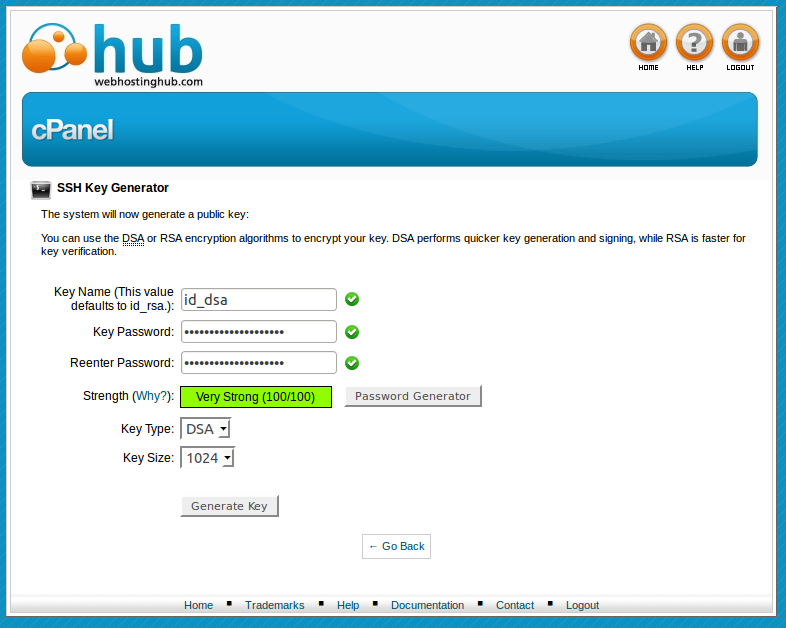
Task: Focus the Key Name input field
Action: coord(258,300)
